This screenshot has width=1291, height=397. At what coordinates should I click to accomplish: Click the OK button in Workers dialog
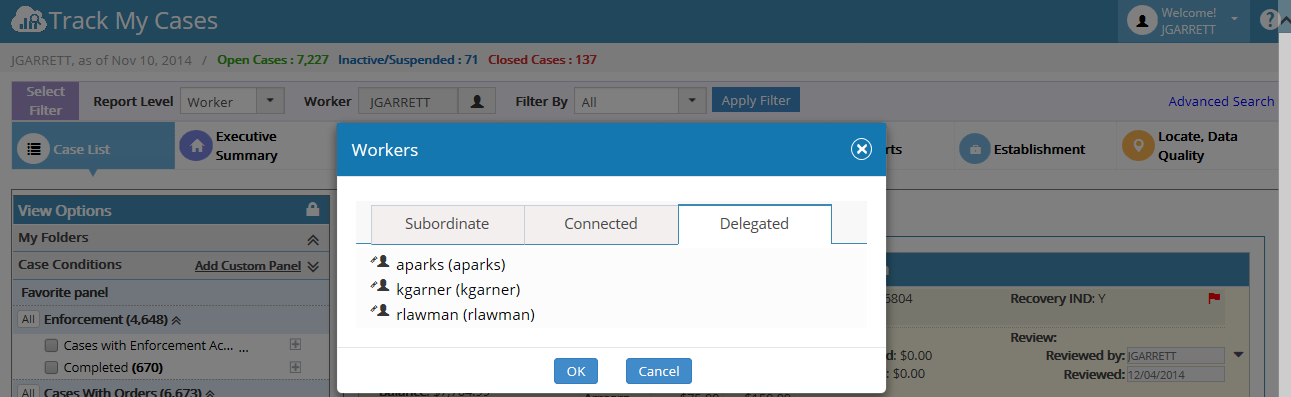coord(576,371)
